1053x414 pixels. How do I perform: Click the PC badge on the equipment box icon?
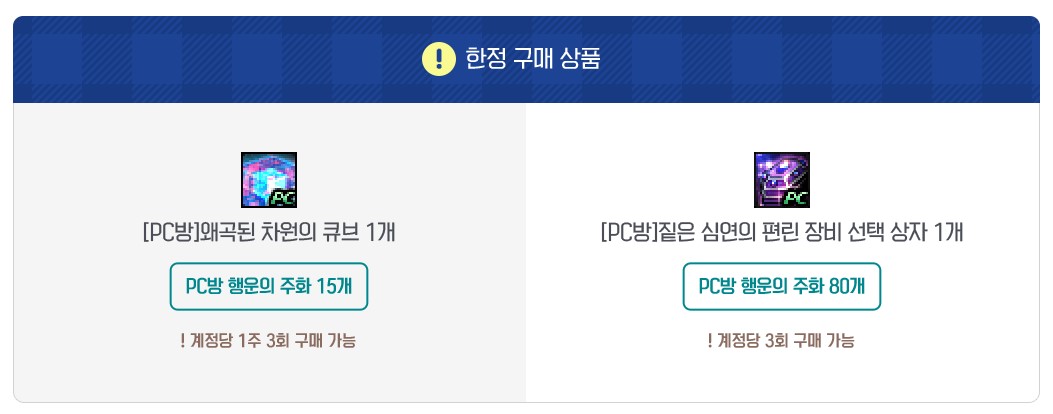pyautogui.click(x=795, y=198)
